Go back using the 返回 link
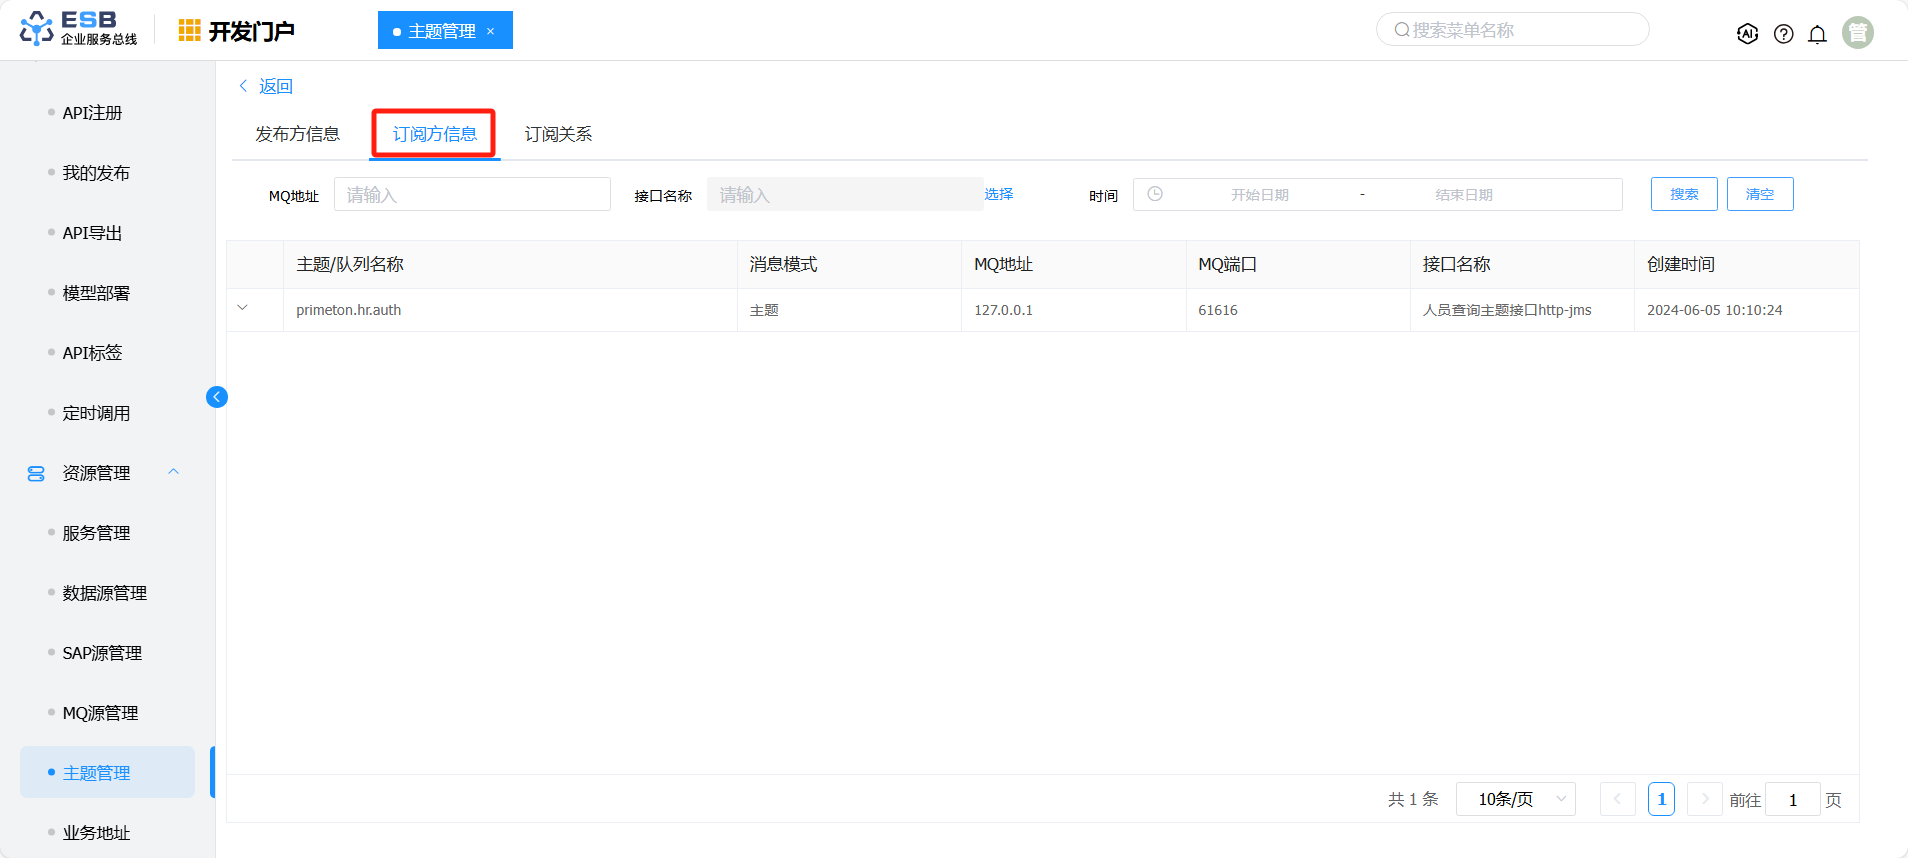Screen dimensions: 1908x858 [266, 86]
